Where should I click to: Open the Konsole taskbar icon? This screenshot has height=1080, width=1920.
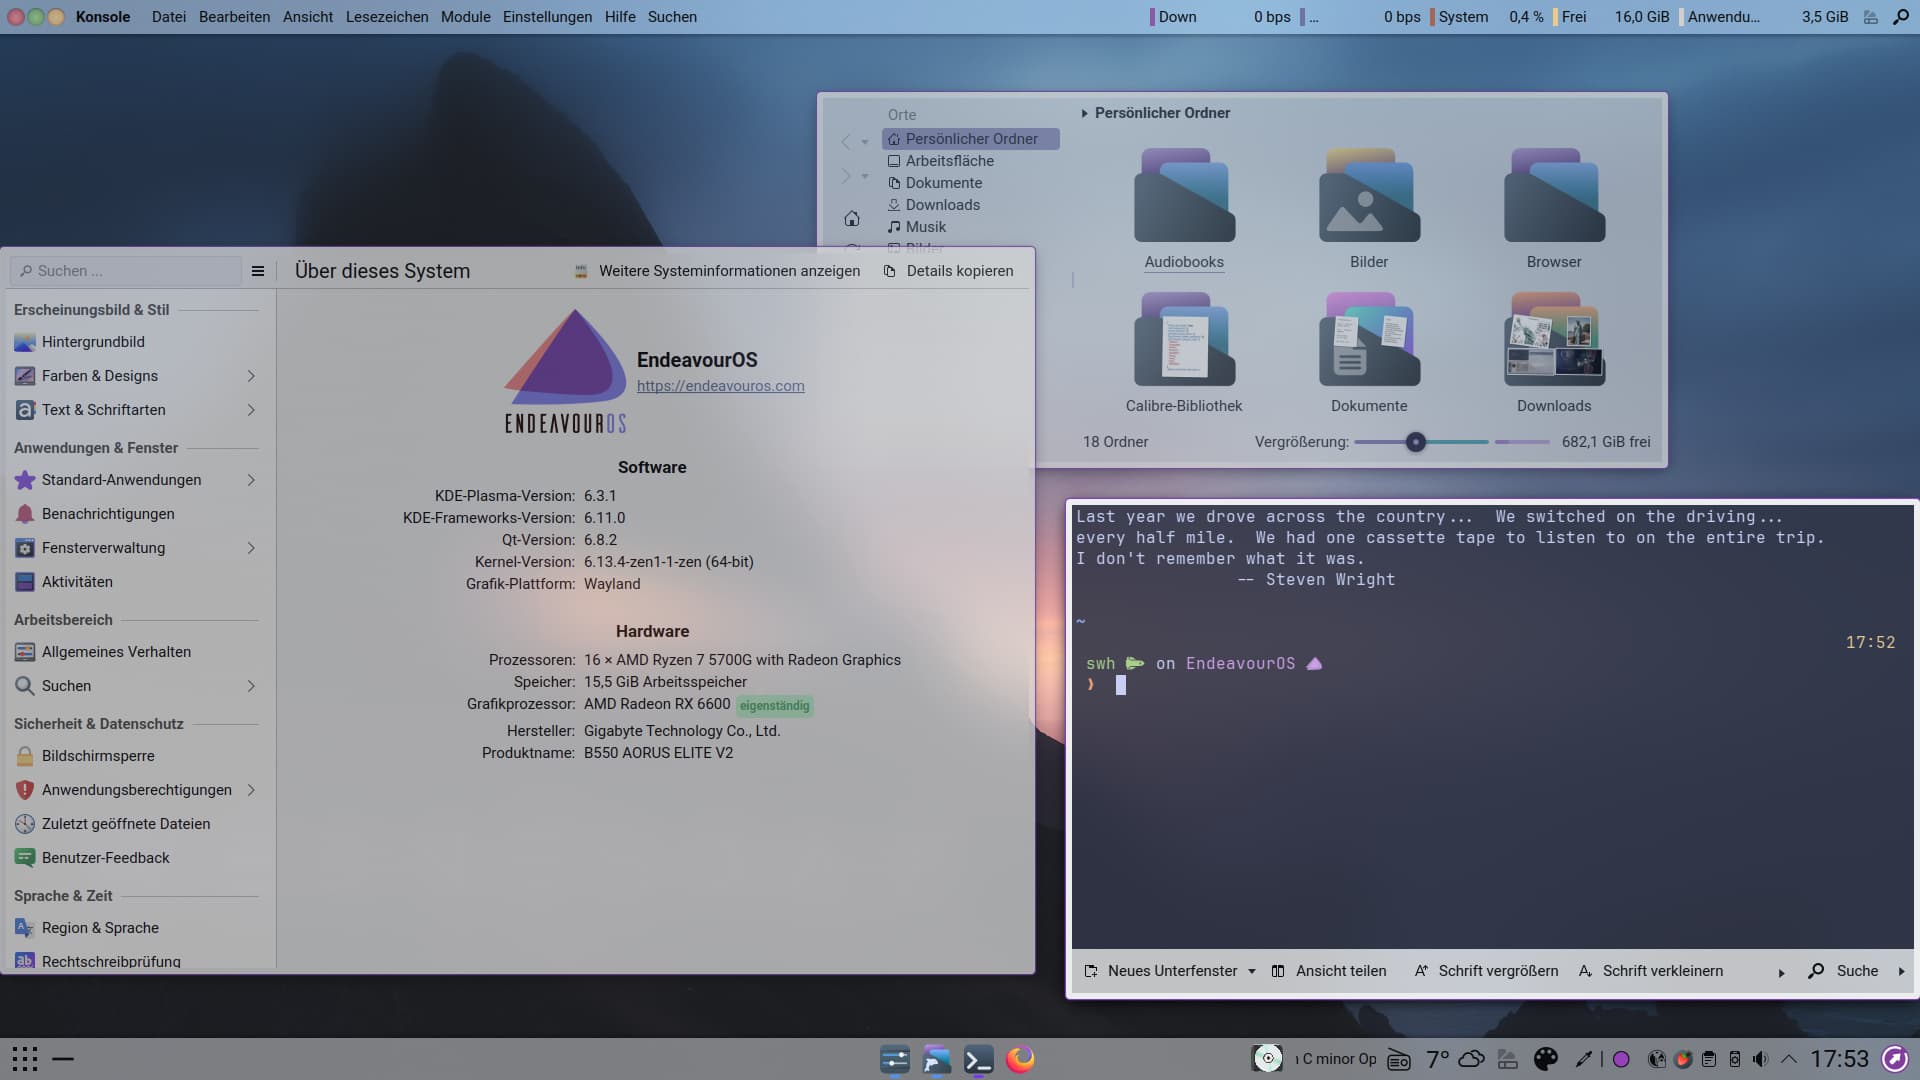[x=978, y=1059]
